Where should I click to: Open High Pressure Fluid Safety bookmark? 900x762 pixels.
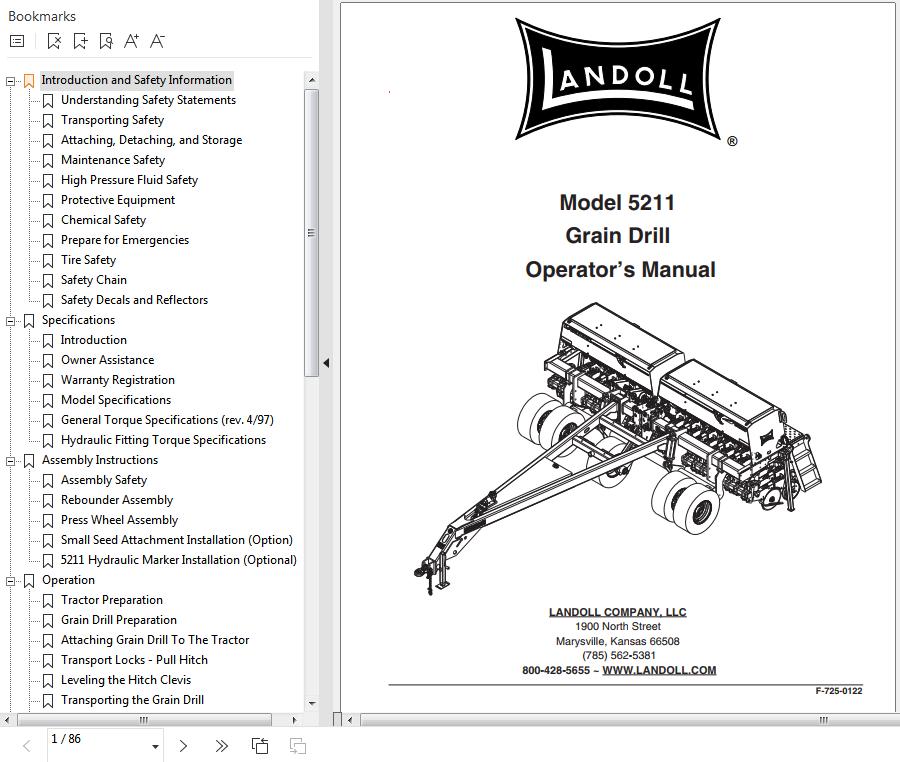(x=129, y=180)
